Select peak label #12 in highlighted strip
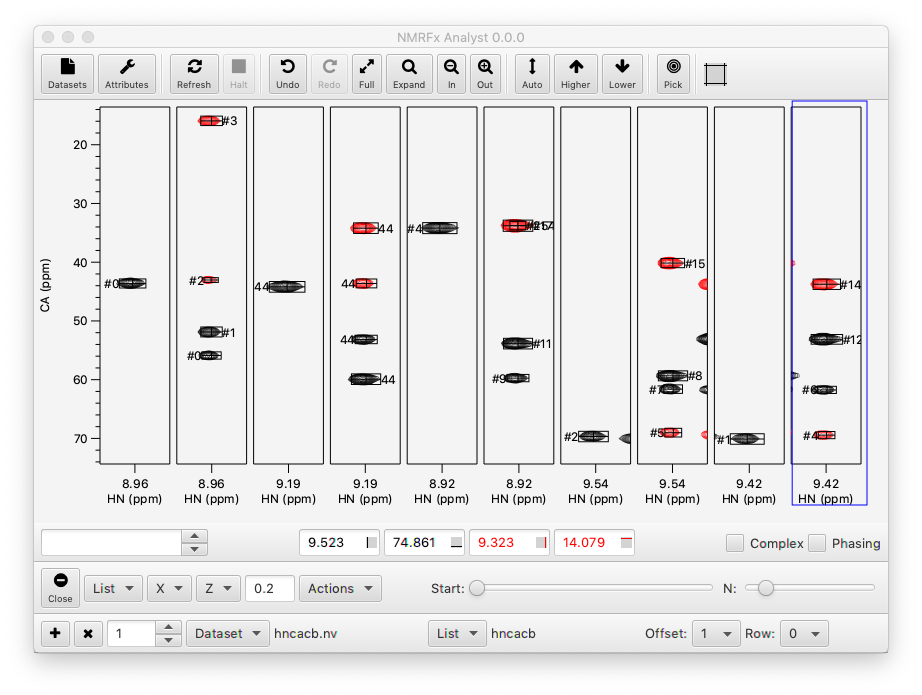The width and height of the screenshot is (922, 695). [852, 340]
